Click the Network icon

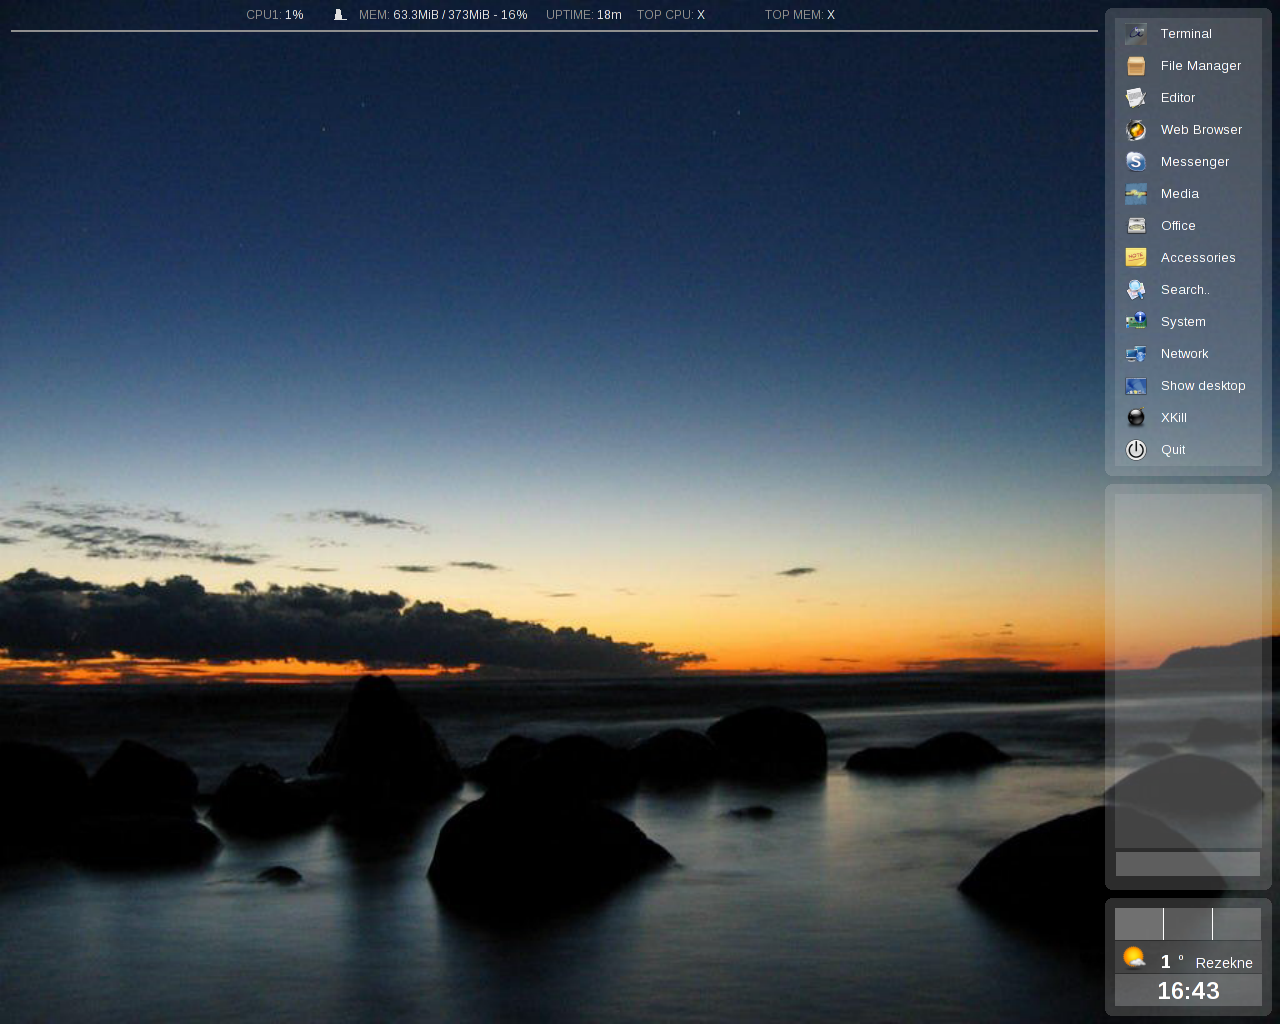(1136, 354)
